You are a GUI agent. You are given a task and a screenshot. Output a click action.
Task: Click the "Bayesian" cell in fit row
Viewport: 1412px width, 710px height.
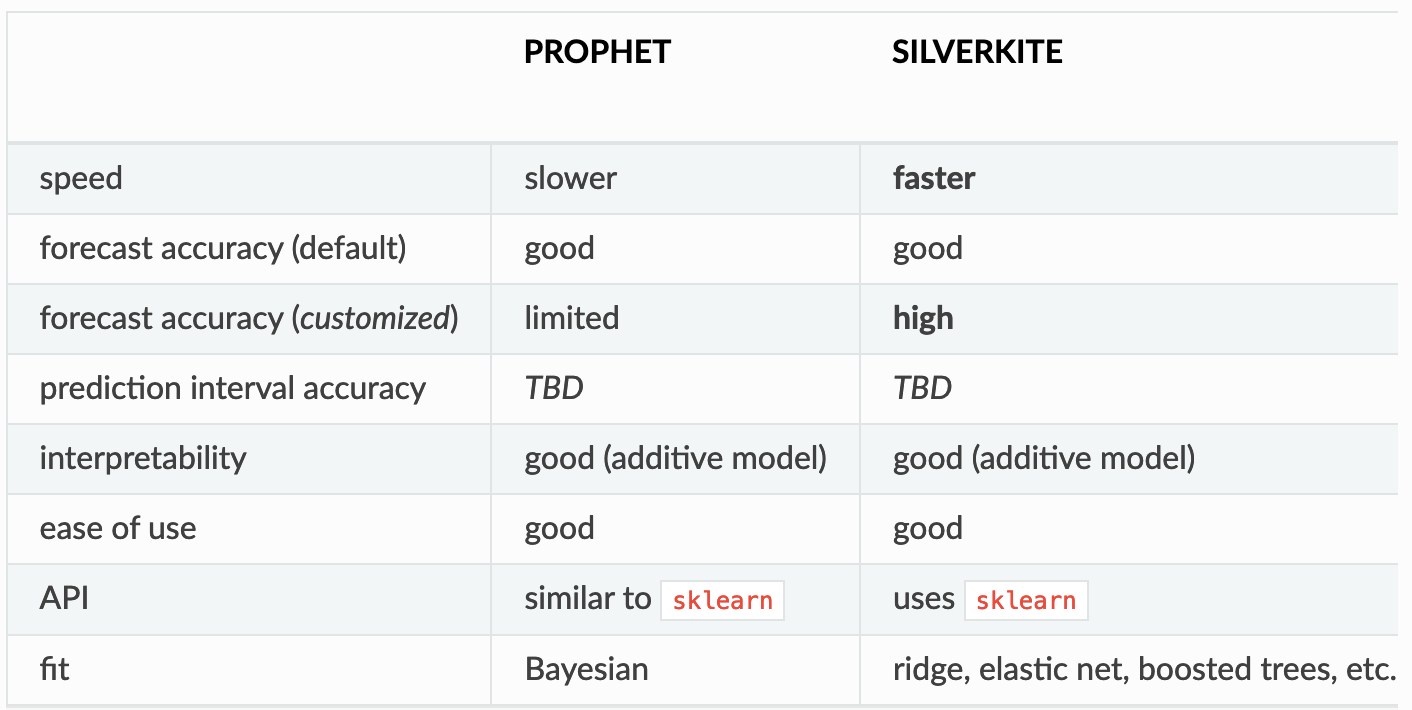(586, 669)
